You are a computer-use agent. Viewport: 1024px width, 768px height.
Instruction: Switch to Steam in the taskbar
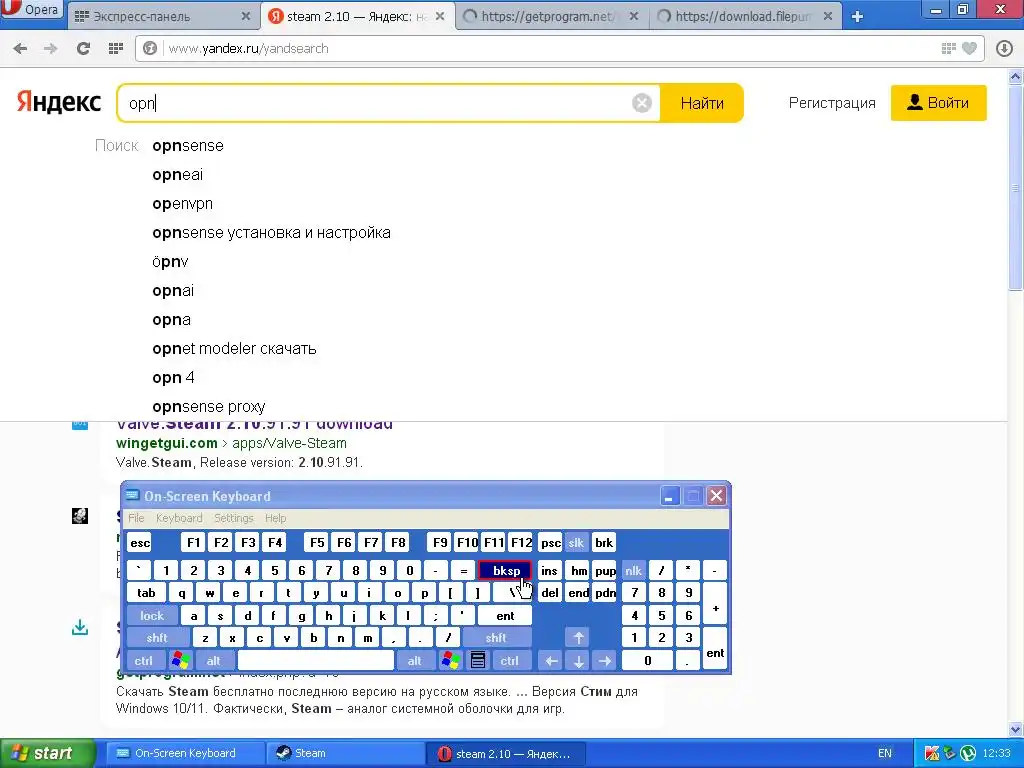click(x=345, y=753)
